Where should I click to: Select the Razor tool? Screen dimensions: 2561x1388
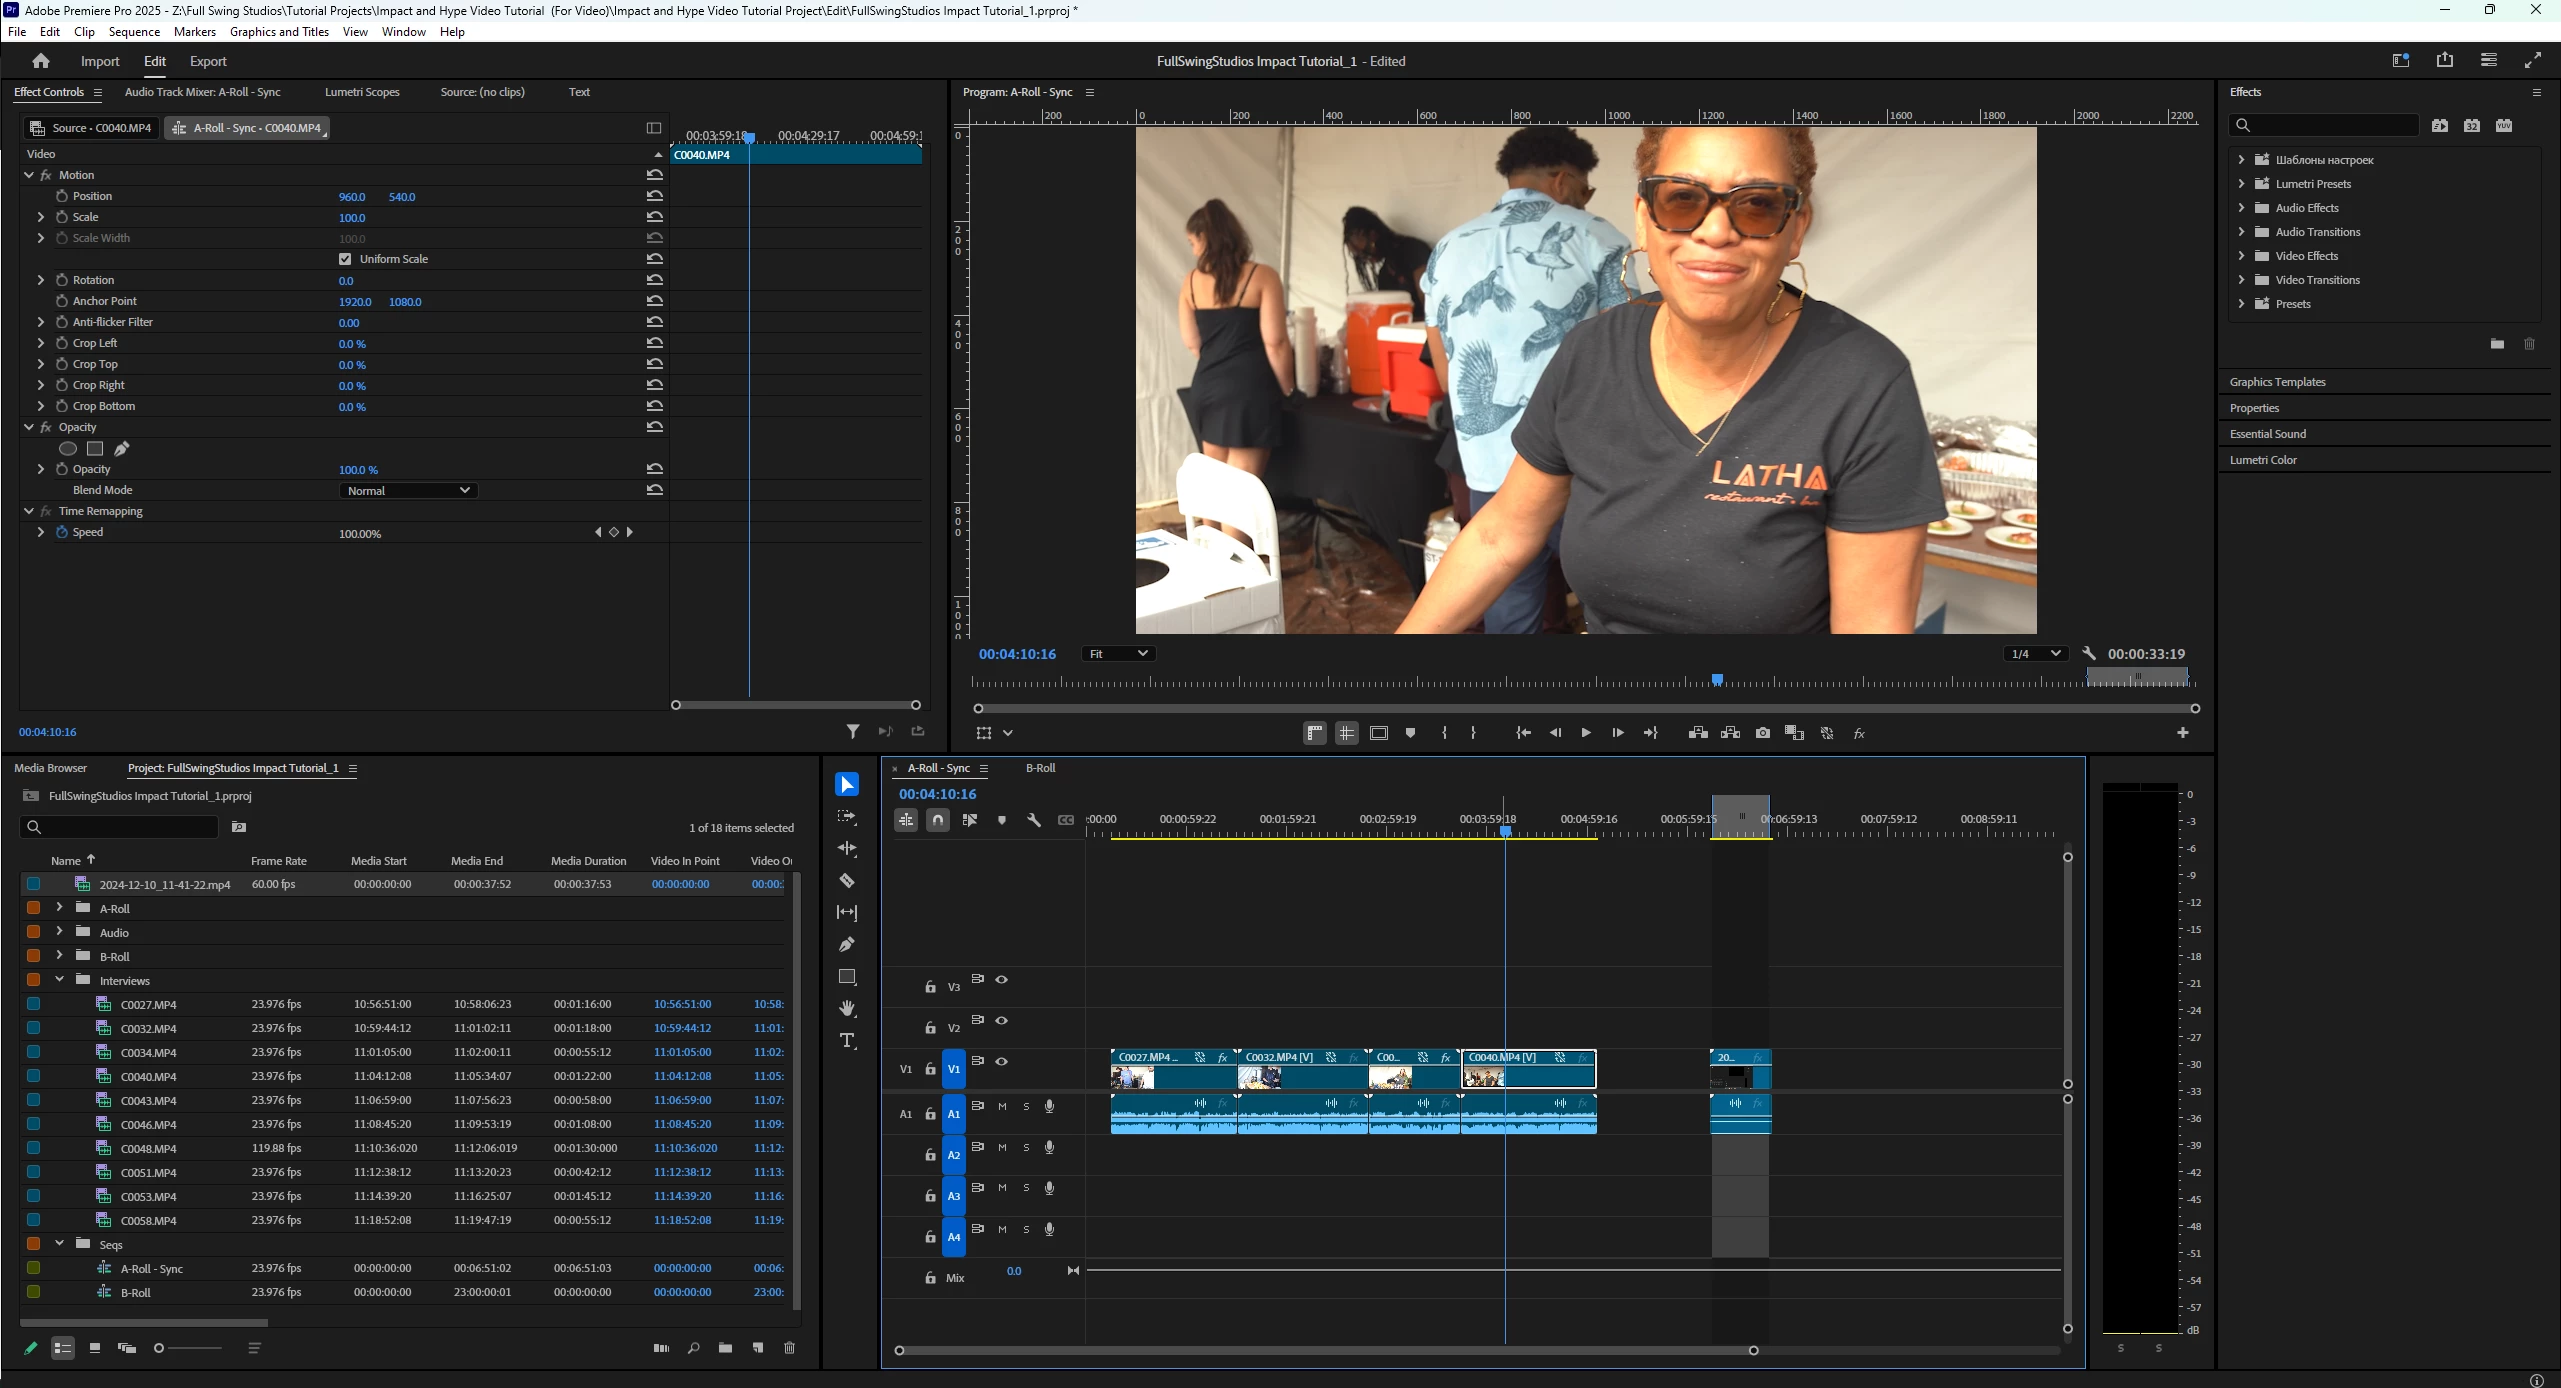pyautogui.click(x=847, y=881)
